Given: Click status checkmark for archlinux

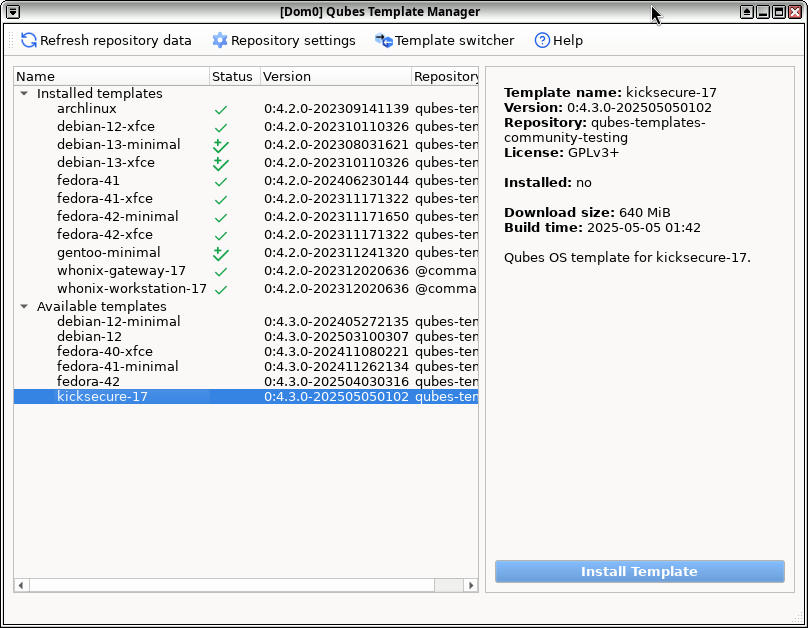Looking at the screenshot, I should 221,110.
